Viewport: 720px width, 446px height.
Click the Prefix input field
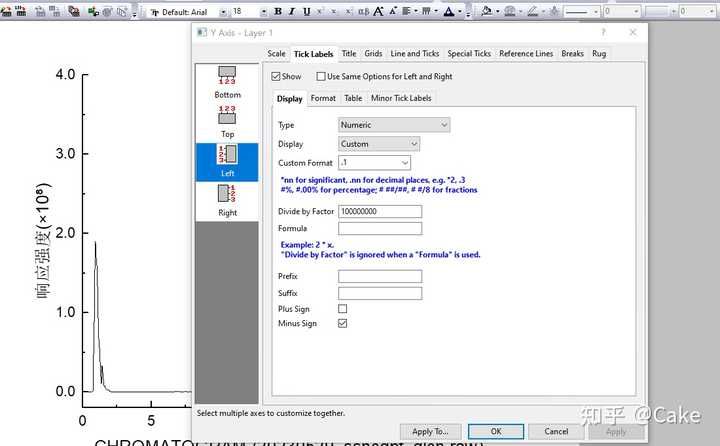coord(380,276)
